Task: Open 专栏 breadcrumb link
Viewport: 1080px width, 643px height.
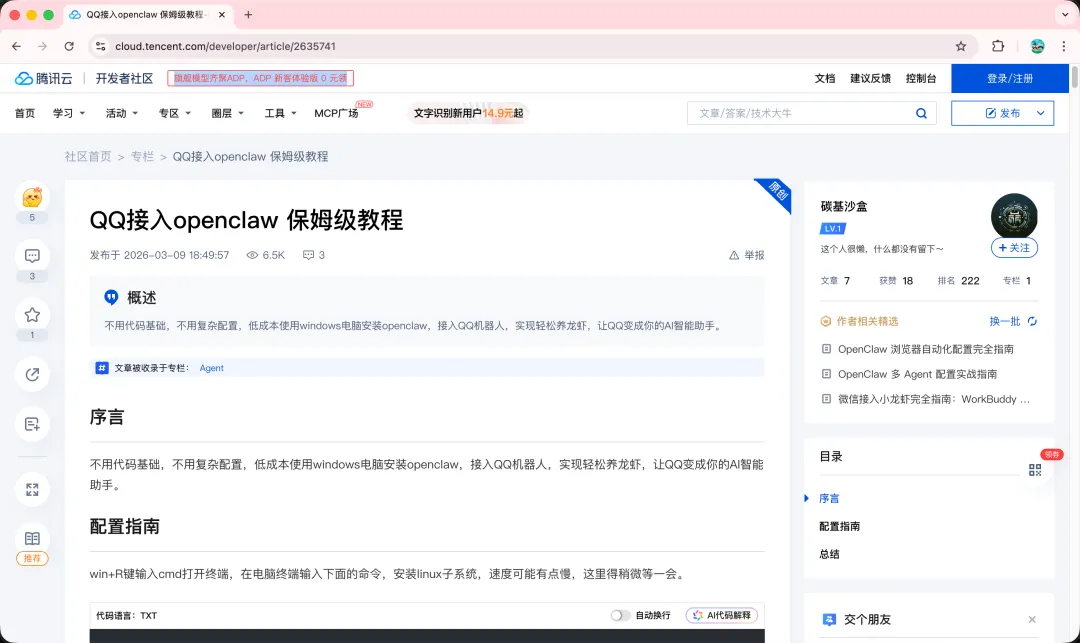Action: [x=143, y=157]
